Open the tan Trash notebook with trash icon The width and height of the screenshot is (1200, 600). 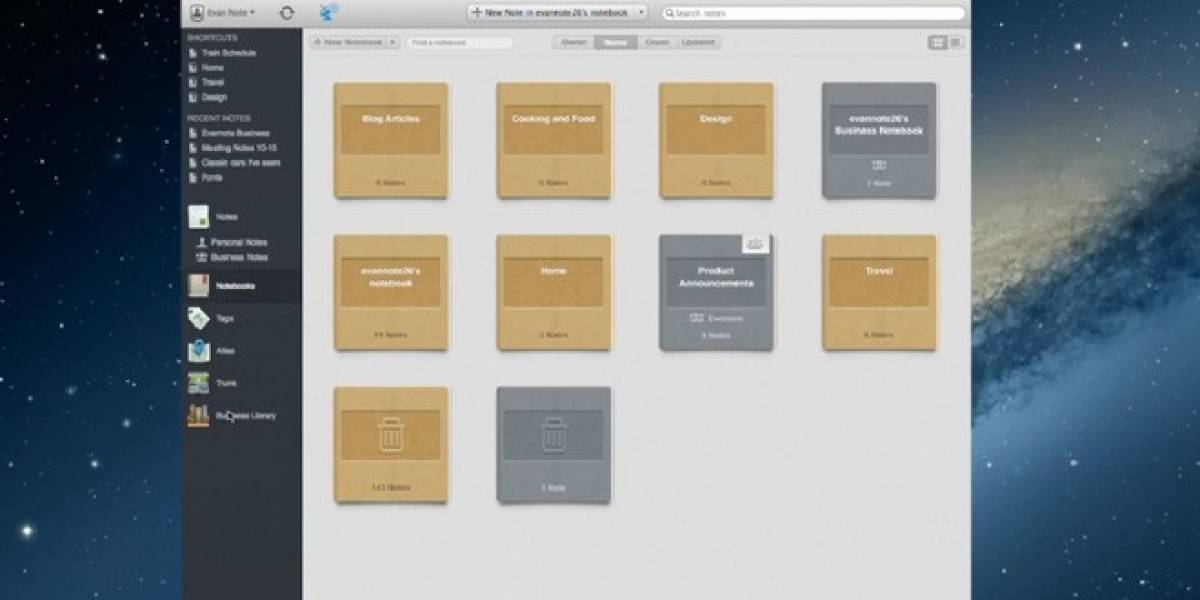coord(391,444)
